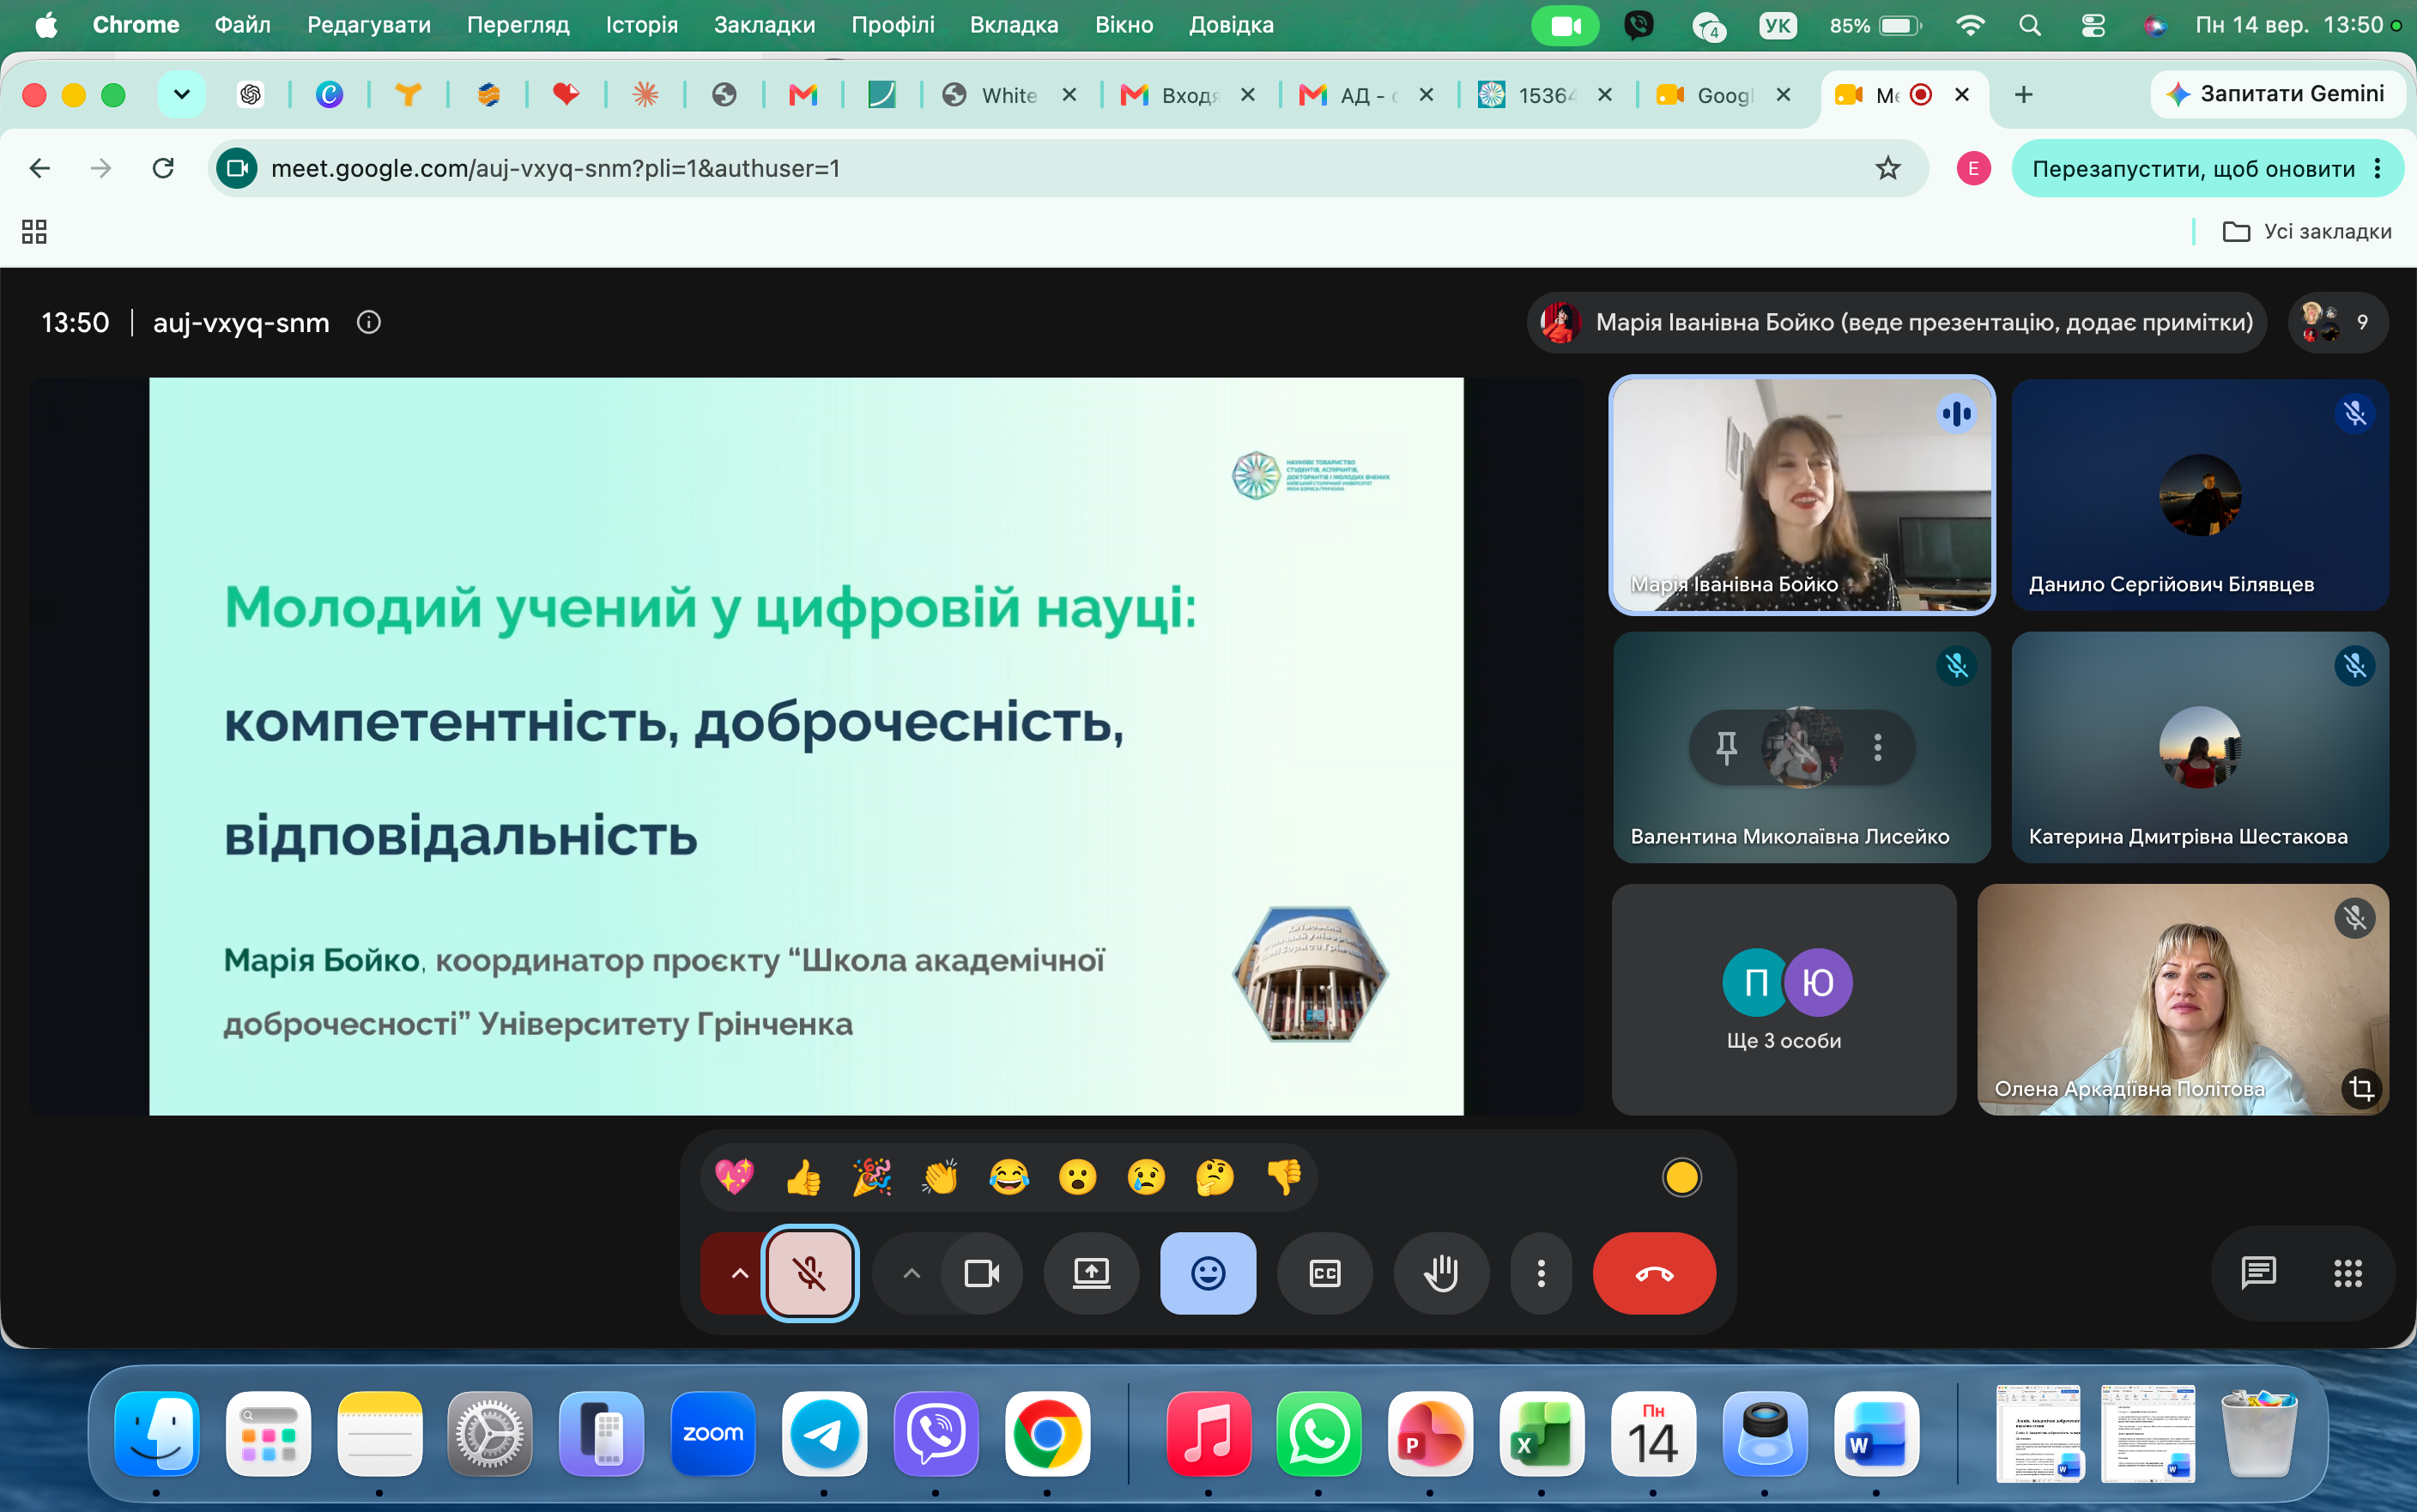The image size is (2417, 1512).
Task: Turn on closed captions
Action: (x=1325, y=1273)
